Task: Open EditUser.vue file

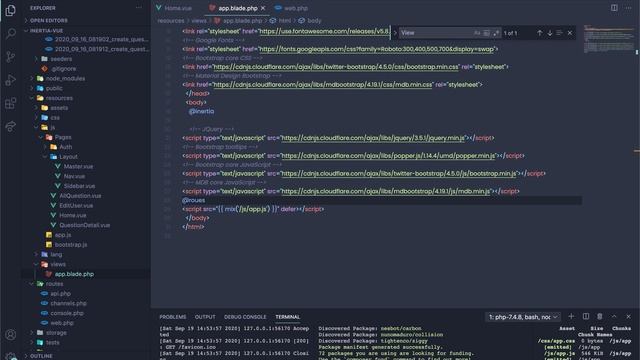Action: coord(76,206)
